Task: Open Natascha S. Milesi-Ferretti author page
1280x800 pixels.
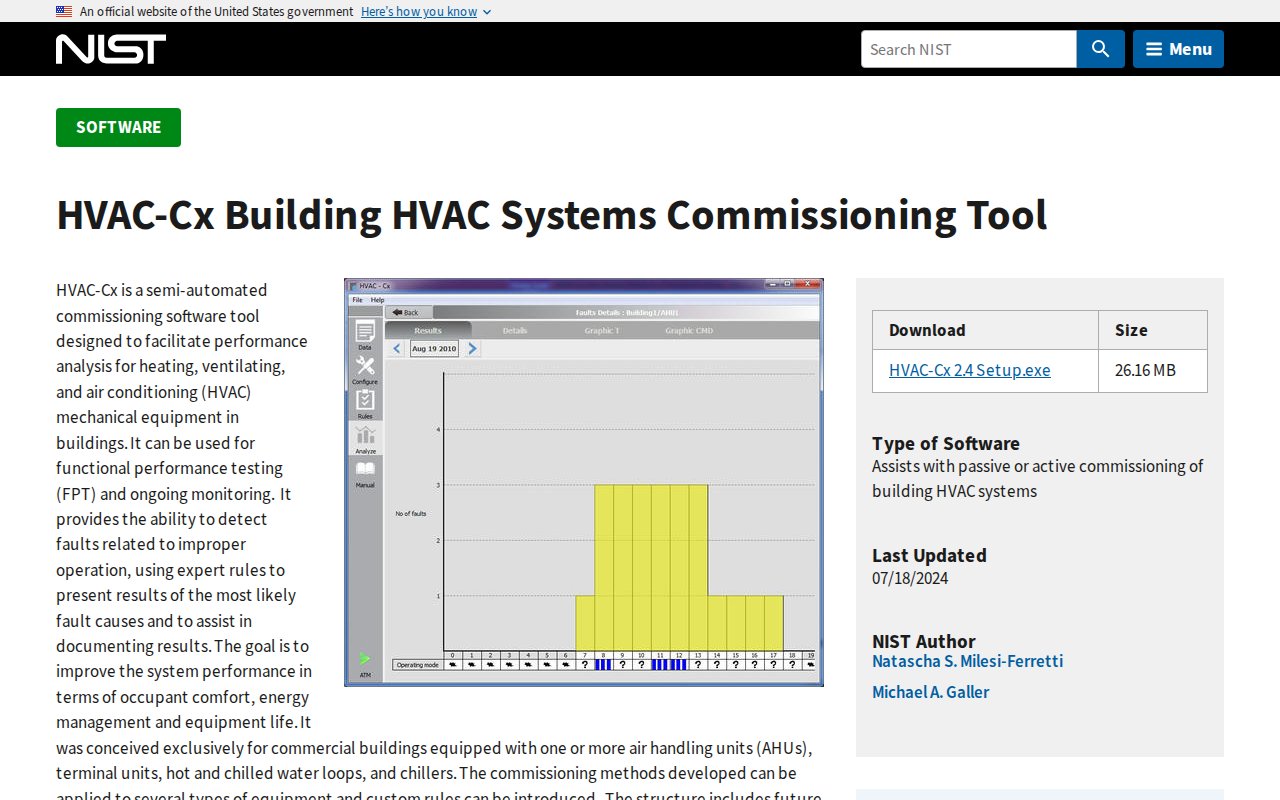Action: pyautogui.click(x=967, y=661)
